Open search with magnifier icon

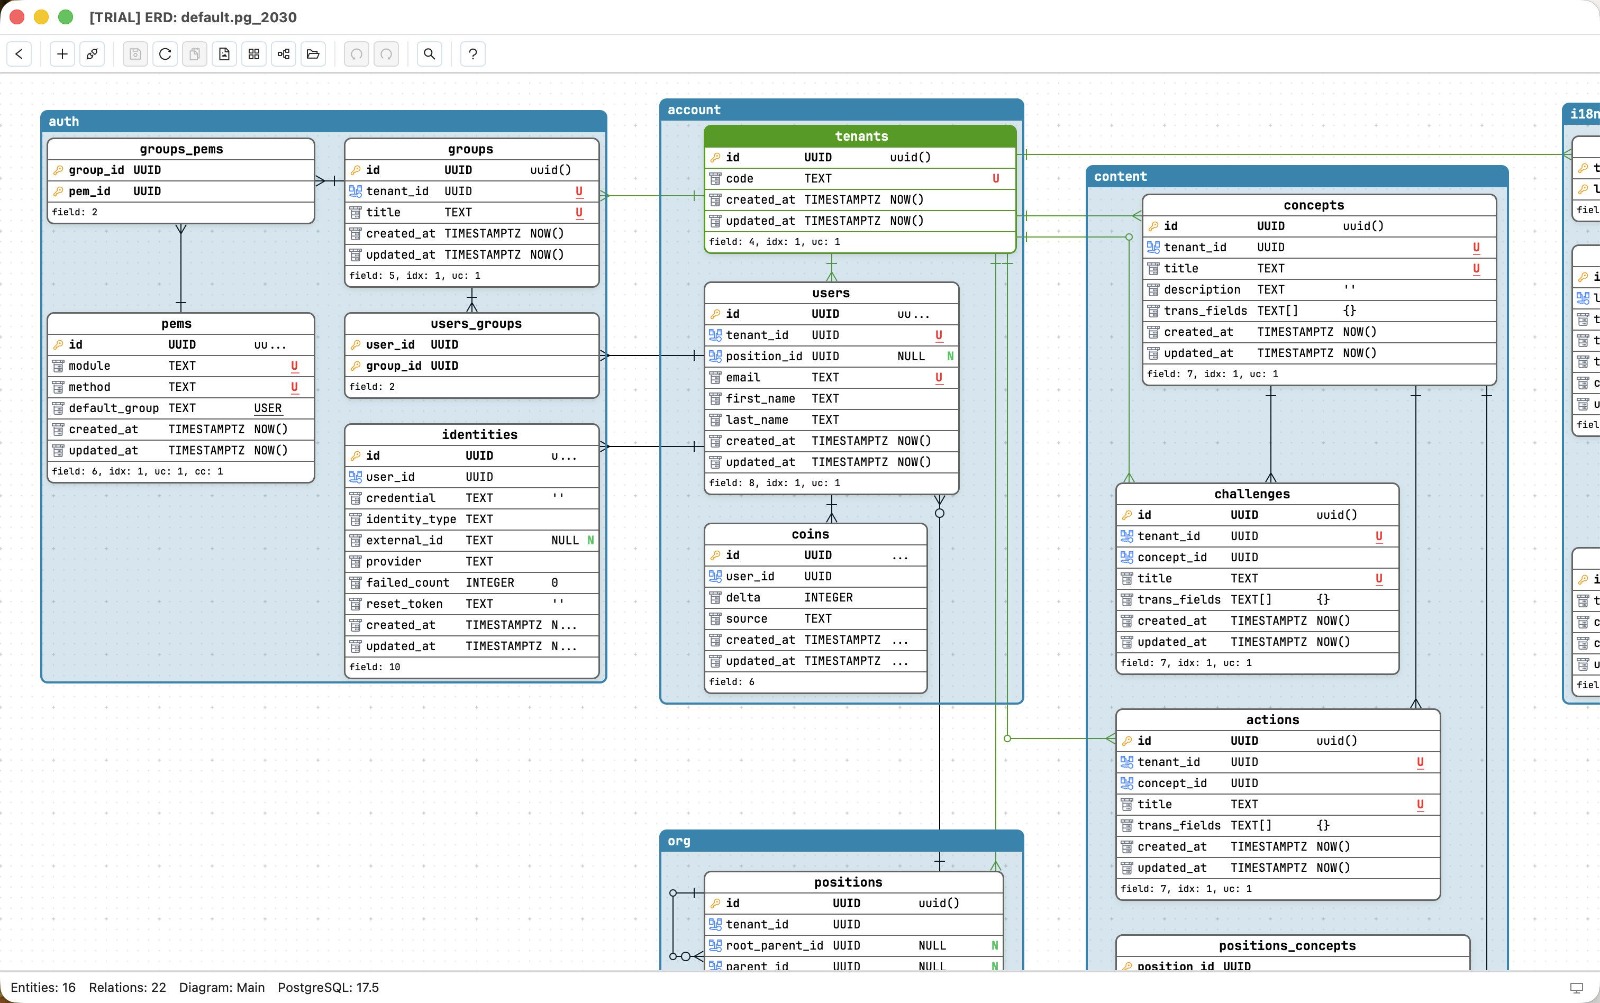tap(429, 54)
